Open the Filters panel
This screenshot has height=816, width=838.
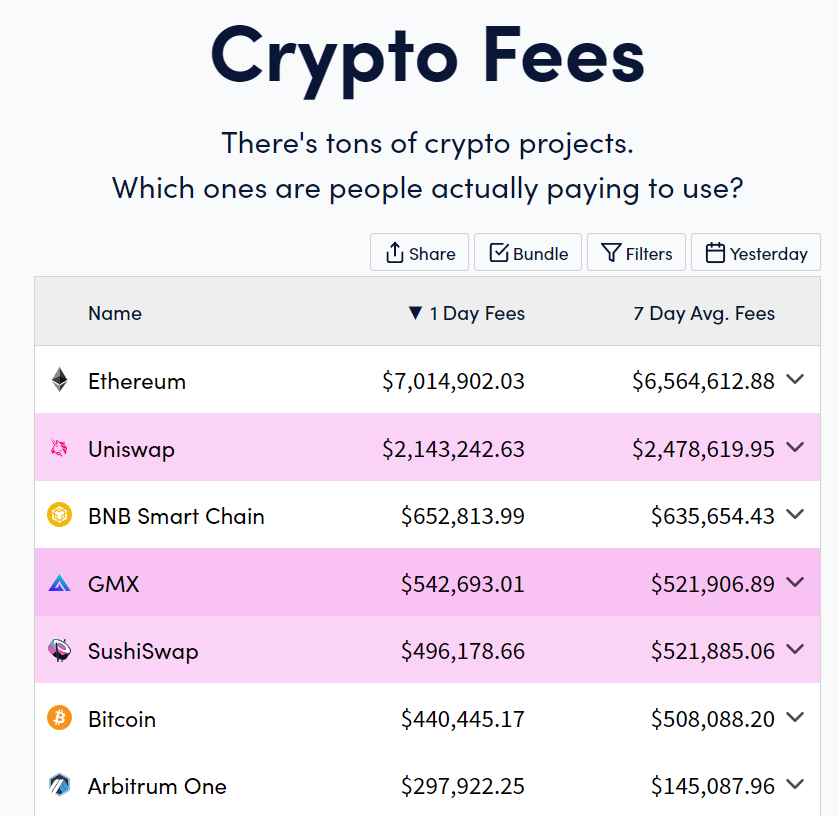pos(636,252)
